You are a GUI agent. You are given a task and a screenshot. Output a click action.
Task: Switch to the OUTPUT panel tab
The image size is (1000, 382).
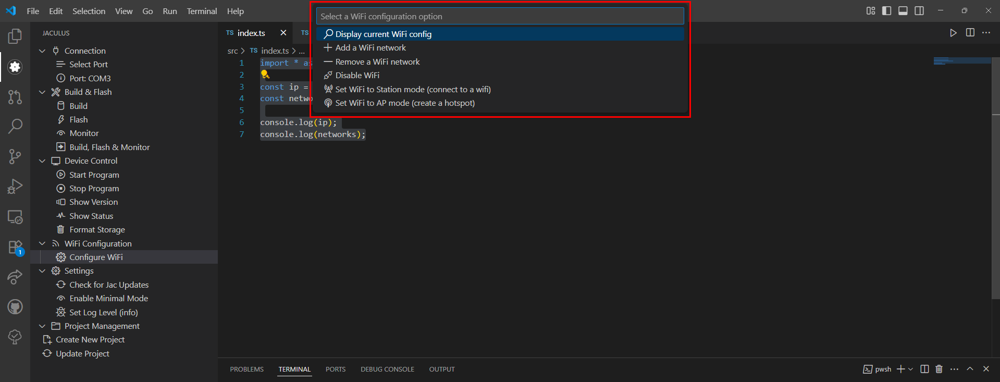pyautogui.click(x=442, y=369)
